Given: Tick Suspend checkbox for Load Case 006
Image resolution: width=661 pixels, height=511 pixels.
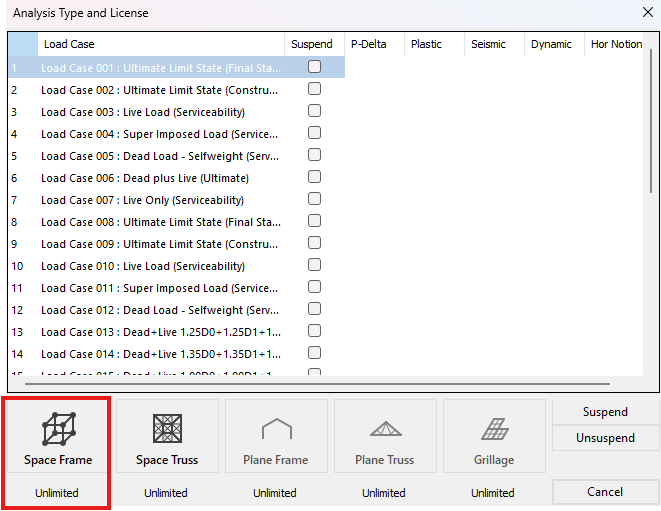Looking at the screenshot, I should coord(314,177).
